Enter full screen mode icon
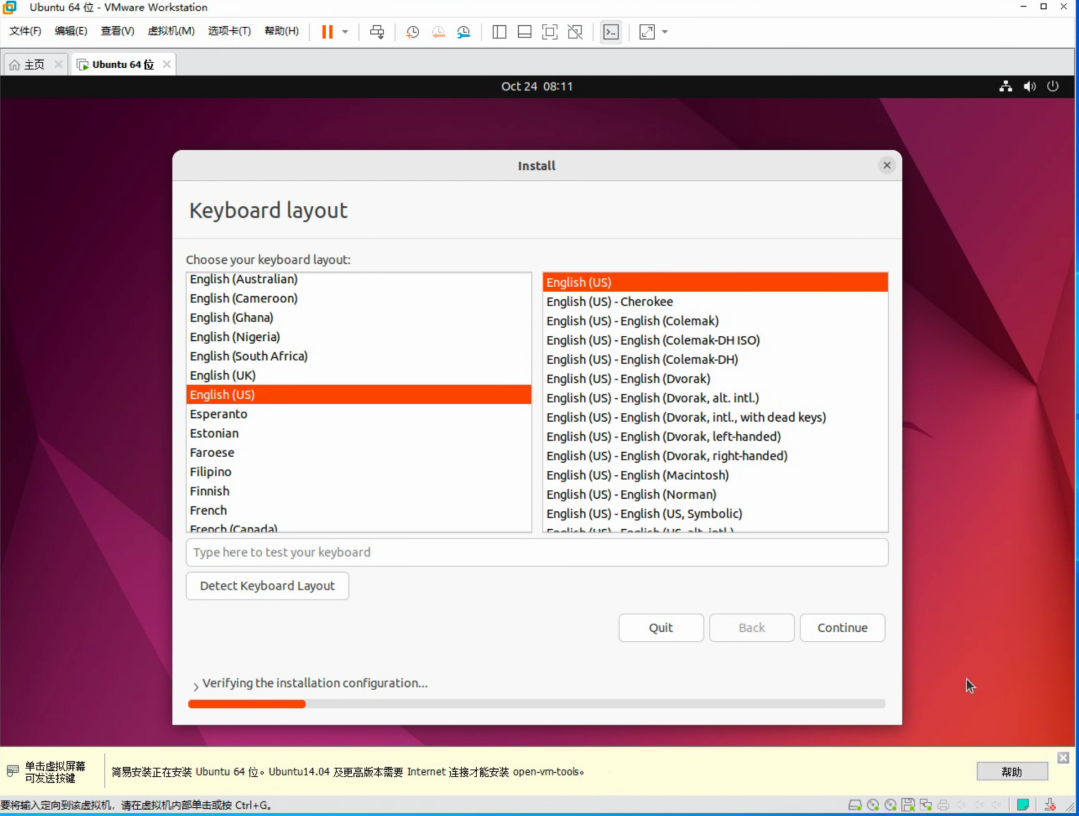Viewport: 1079px width, 816px height. tap(549, 32)
